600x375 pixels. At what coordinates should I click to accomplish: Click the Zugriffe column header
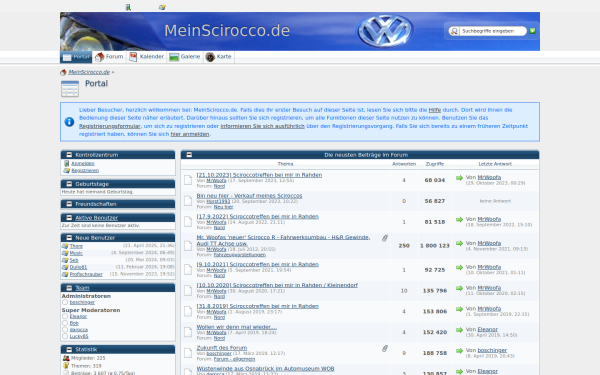pyautogui.click(x=435, y=164)
